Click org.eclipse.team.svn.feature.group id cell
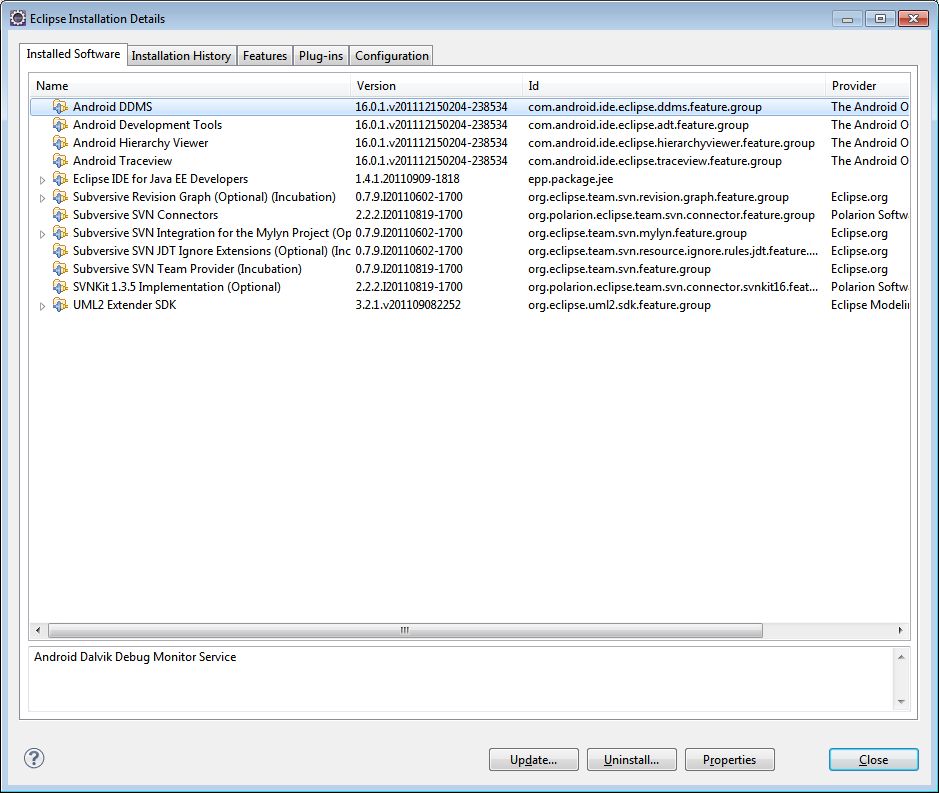Image resolution: width=939 pixels, height=793 pixels. point(619,268)
